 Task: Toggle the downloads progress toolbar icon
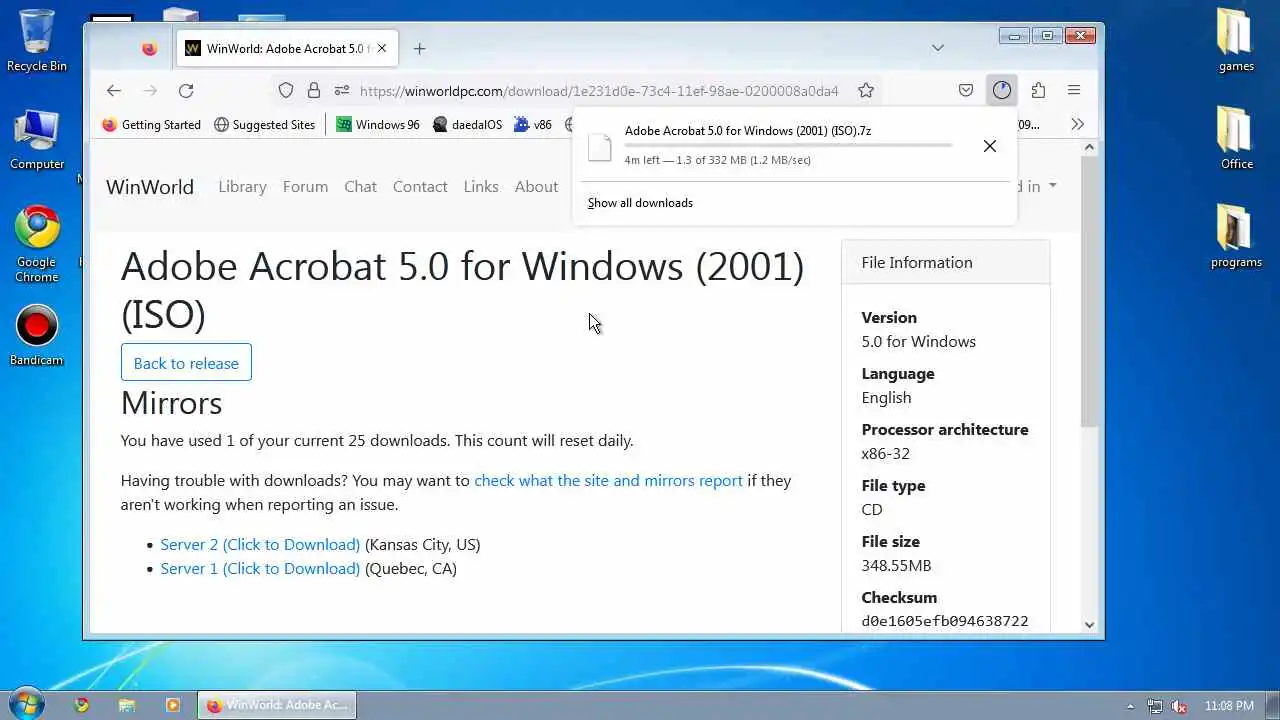1002,90
